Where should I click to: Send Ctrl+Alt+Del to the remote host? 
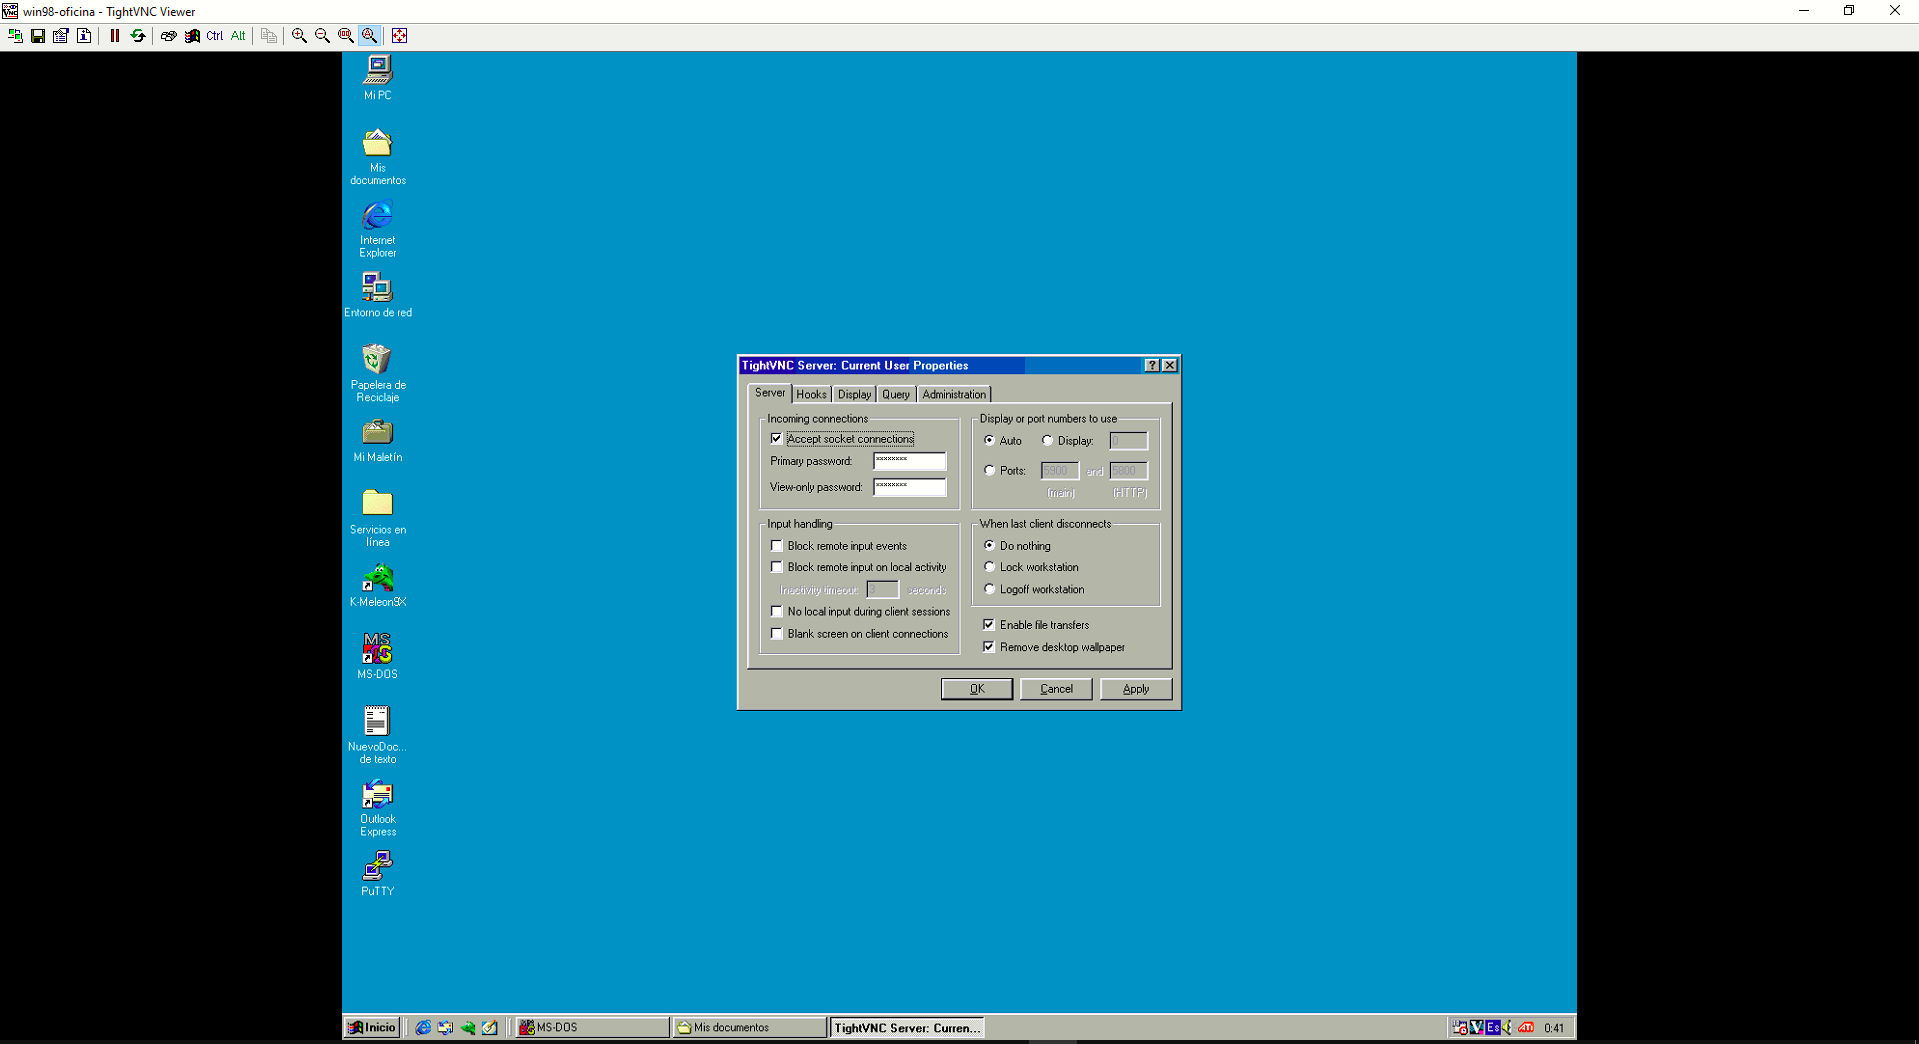169,36
